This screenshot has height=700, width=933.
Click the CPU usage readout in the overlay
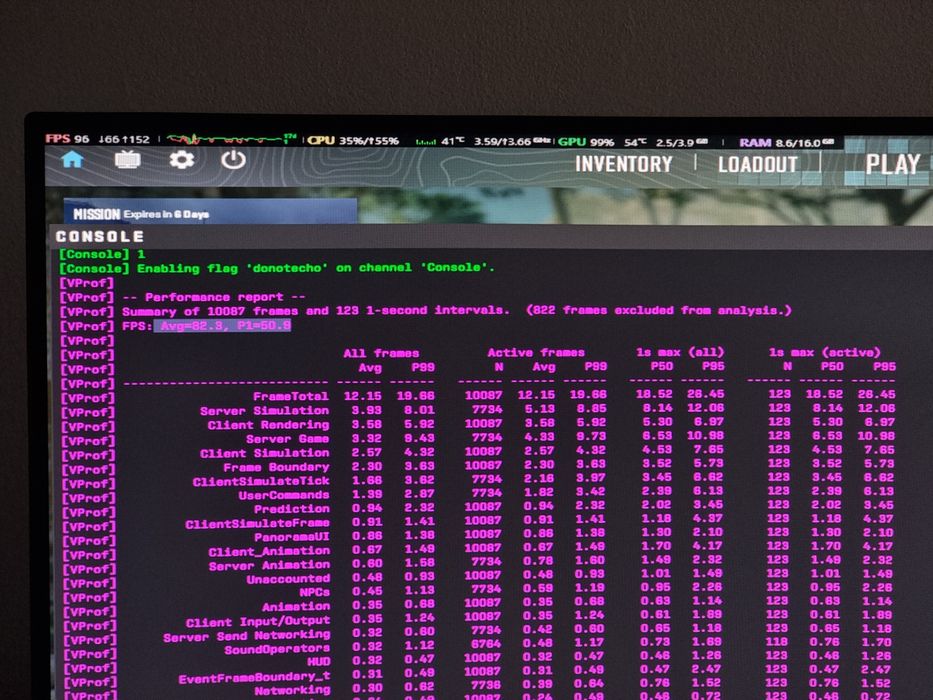point(353,140)
